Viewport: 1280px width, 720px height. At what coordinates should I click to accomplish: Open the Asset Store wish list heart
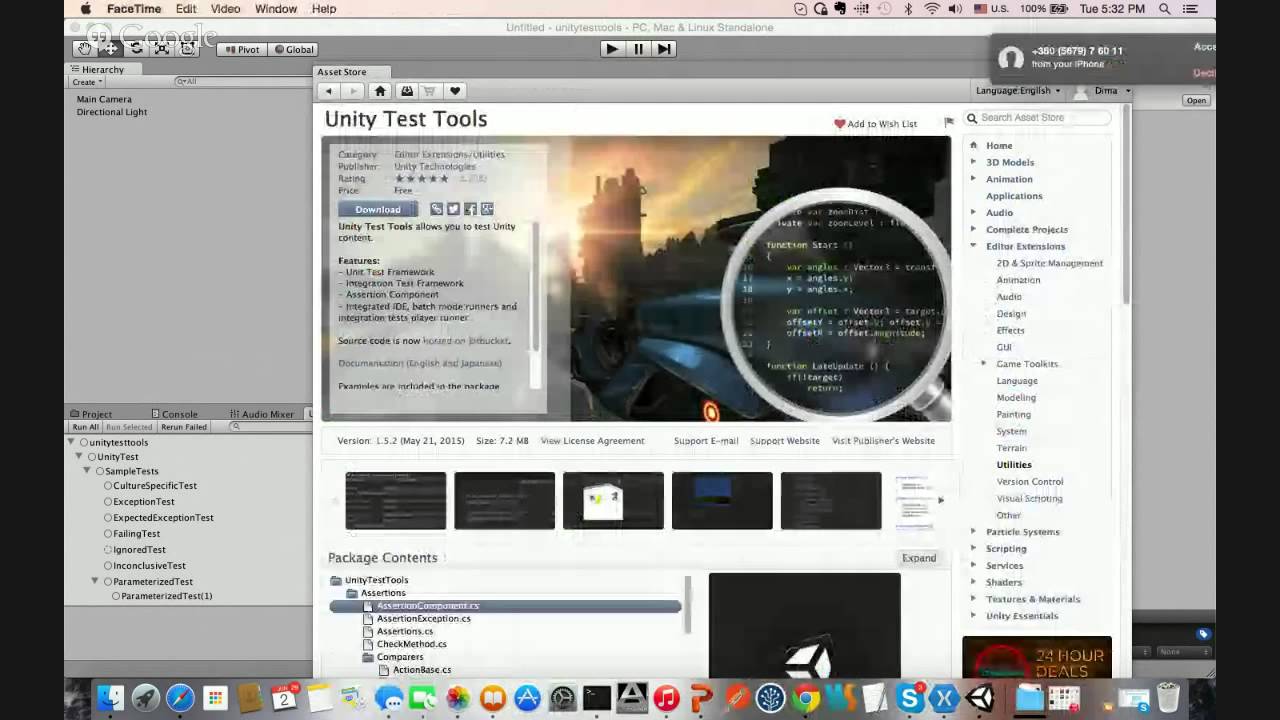pyautogui.click(x=455, y=91)
